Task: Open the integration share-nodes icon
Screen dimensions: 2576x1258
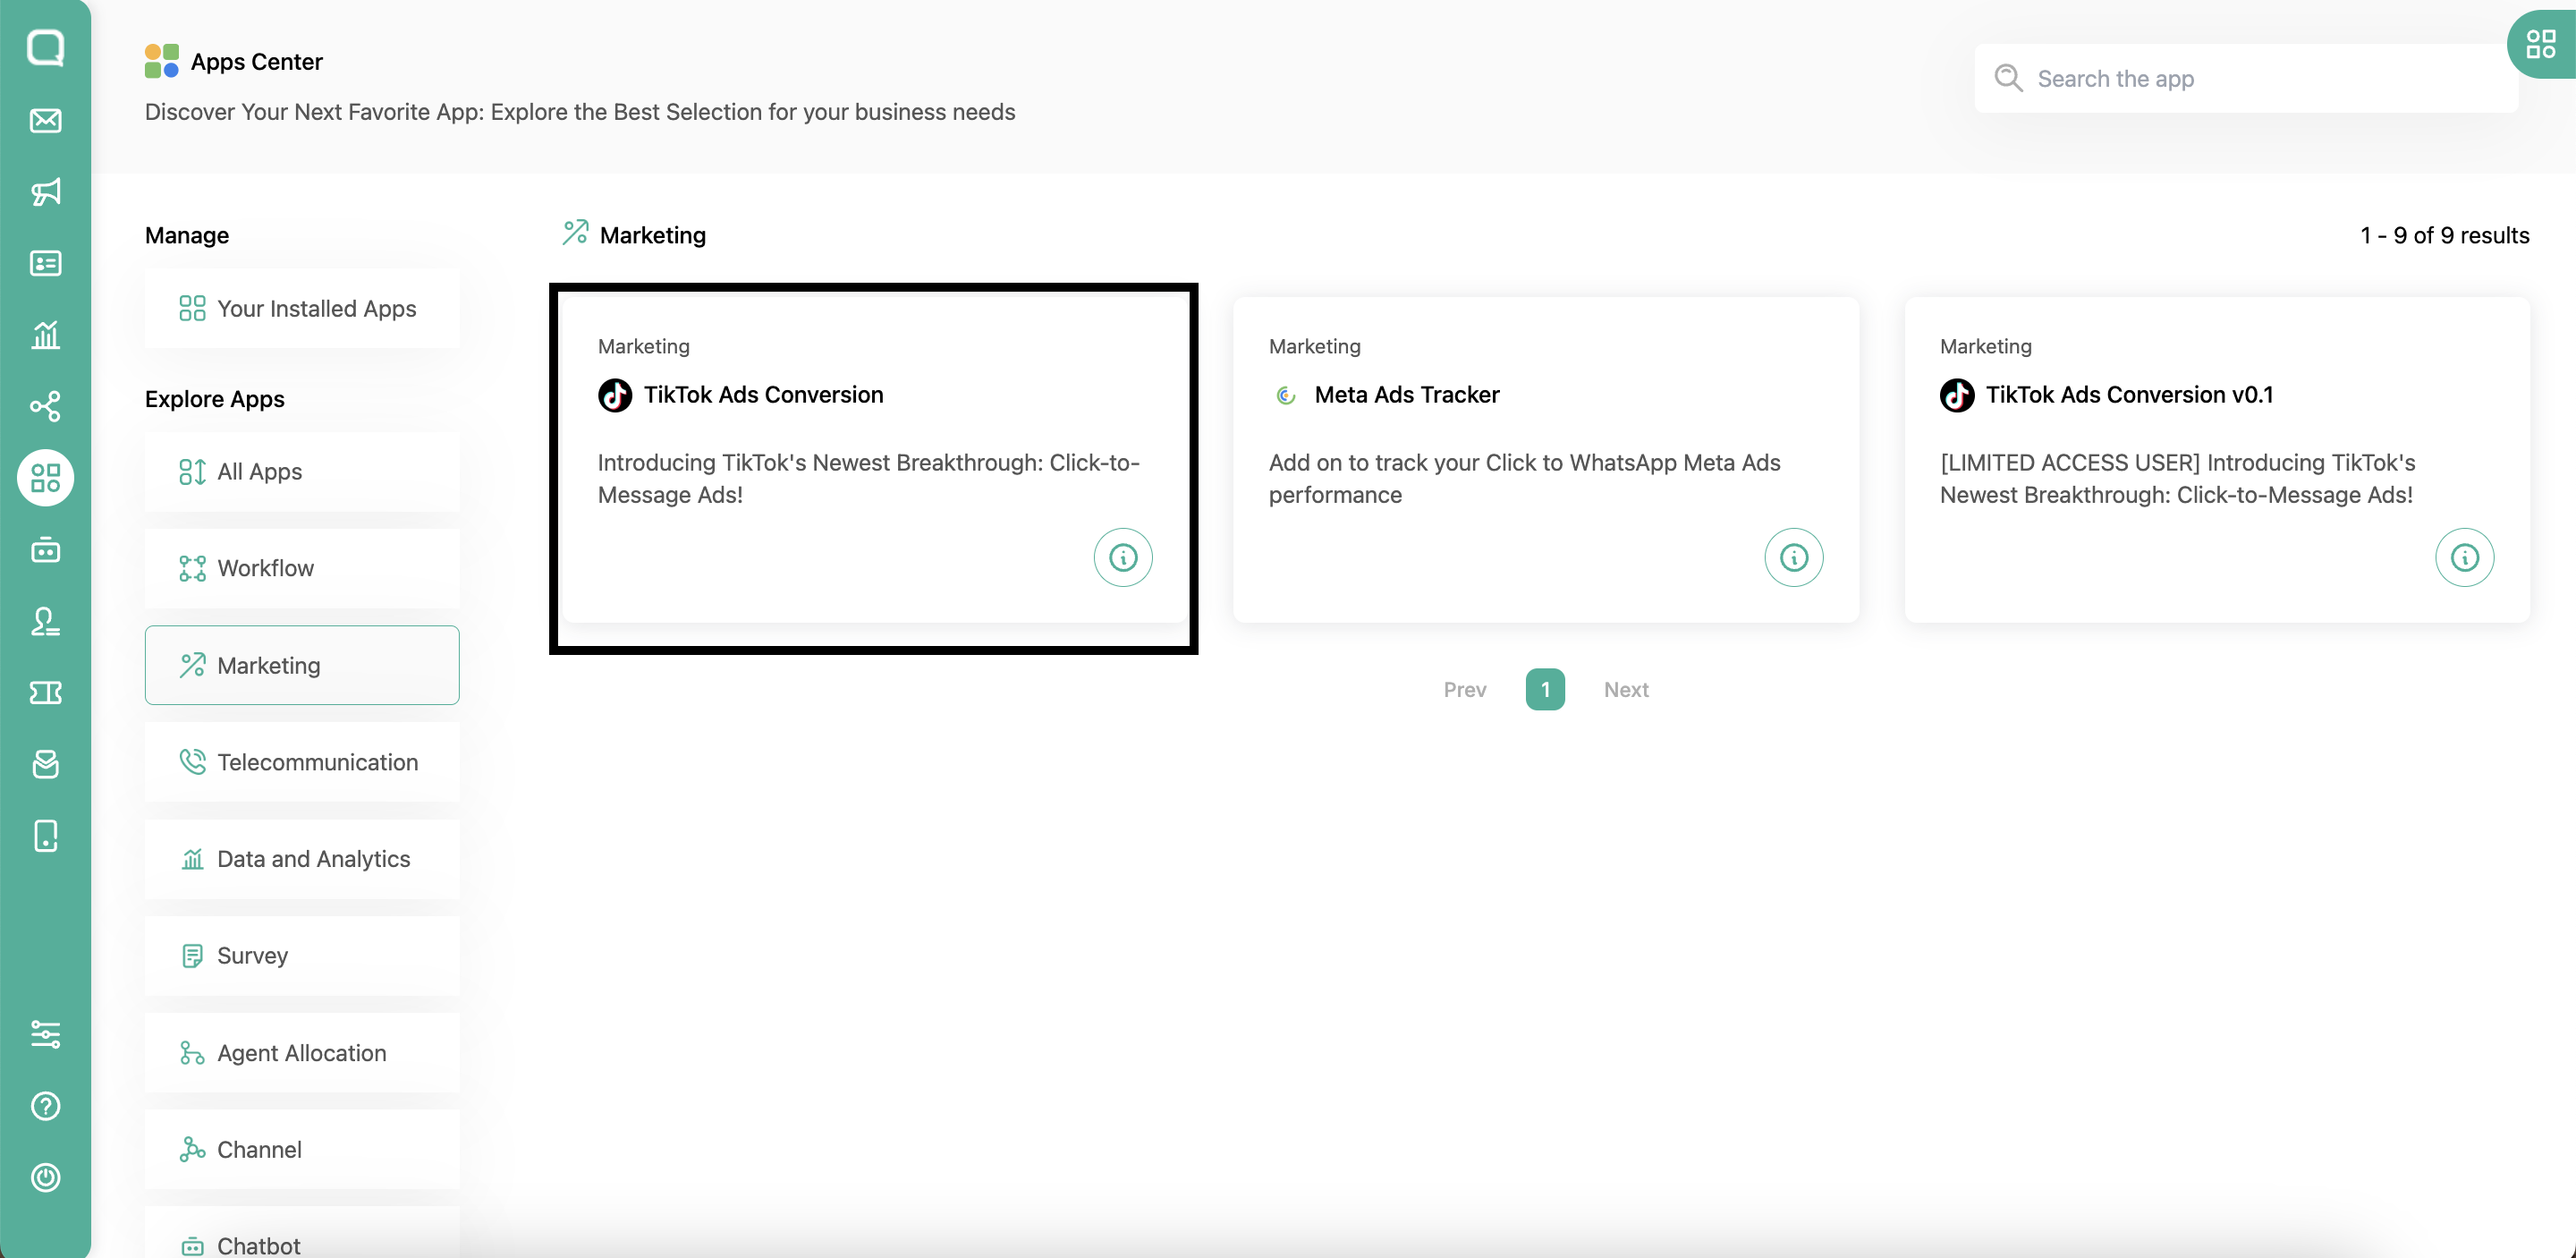Action: coord(45,406)
